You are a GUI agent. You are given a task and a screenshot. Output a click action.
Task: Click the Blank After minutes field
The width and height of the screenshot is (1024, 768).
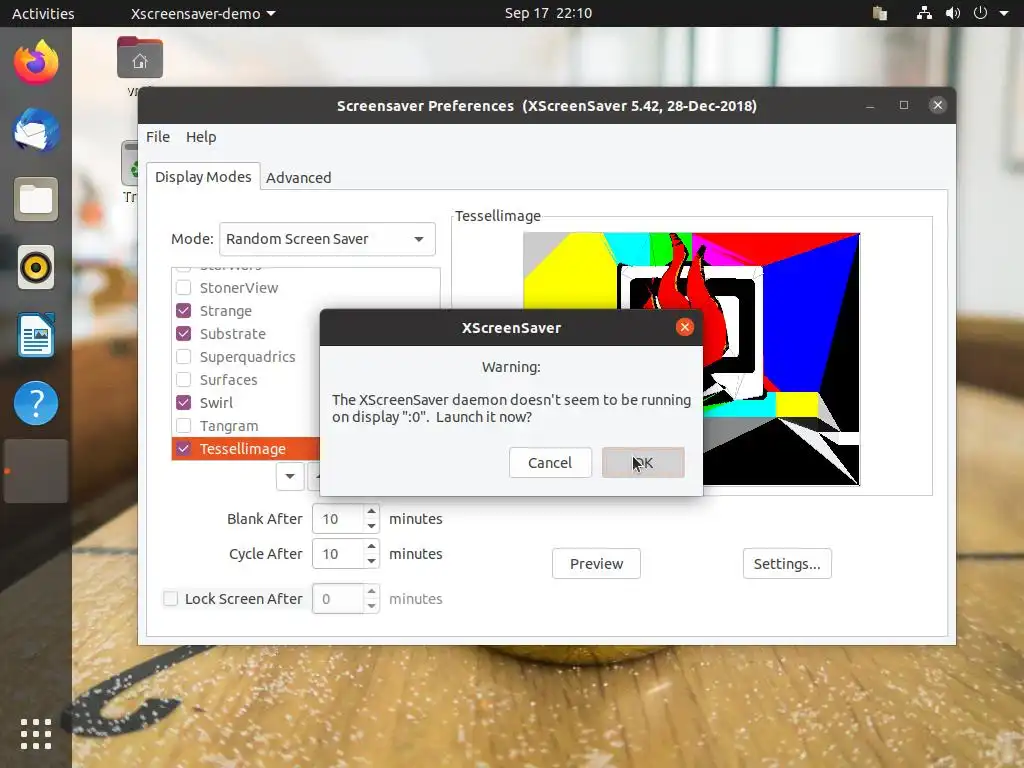coord(338,519)
